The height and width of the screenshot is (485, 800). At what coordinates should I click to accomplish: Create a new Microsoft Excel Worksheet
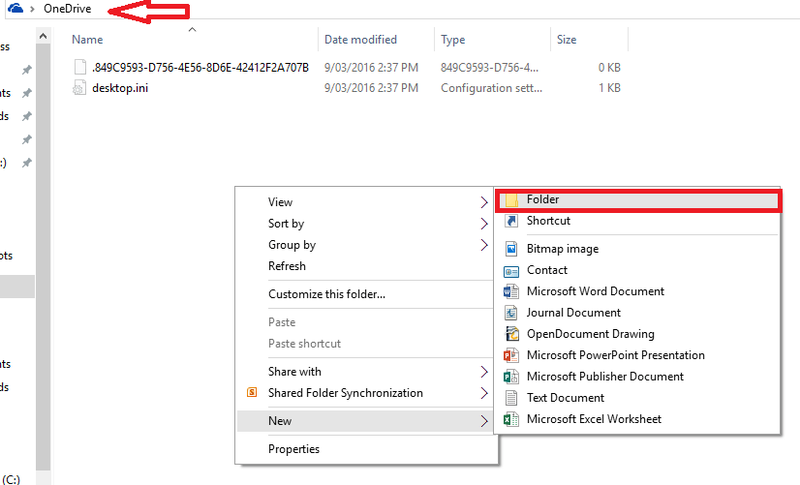coord(638,419)
